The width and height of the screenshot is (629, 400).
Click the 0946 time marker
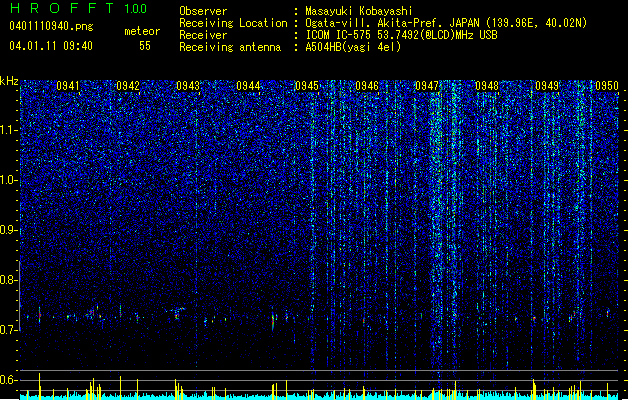pos(367,86)
